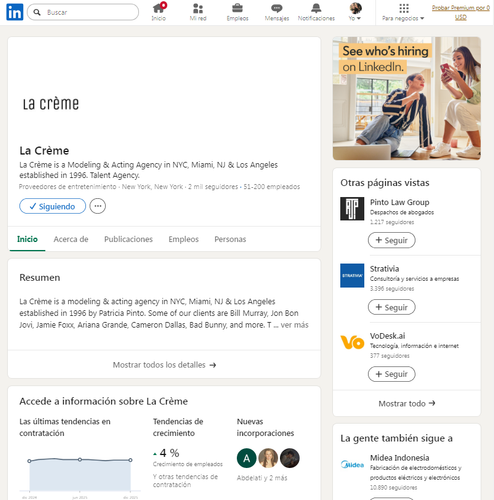Image resolution: width=494 pixels, height=500 pixels.
Task: Follow VoDesk.ai with Seguir button
Action: tap(391, 374)
